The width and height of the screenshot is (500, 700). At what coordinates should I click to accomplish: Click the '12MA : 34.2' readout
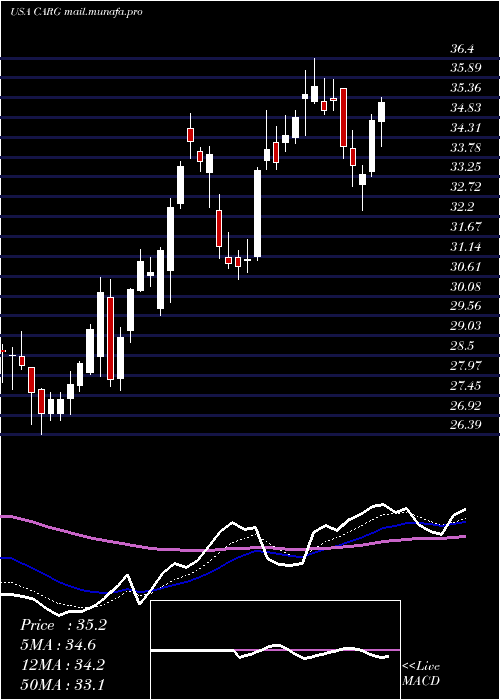[62, 664]
